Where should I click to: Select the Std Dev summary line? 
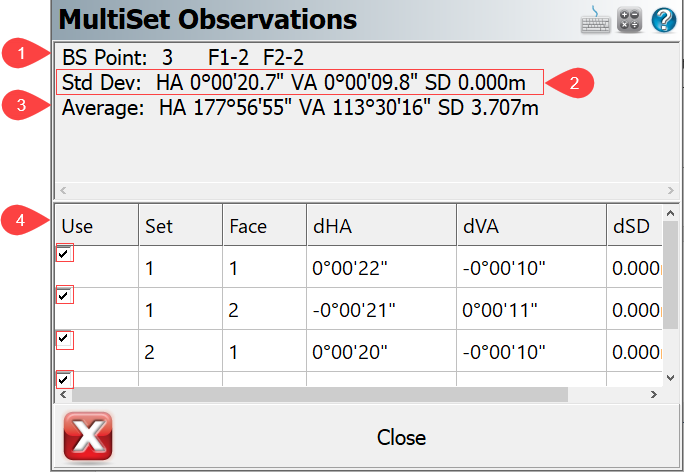pos(300,82)
